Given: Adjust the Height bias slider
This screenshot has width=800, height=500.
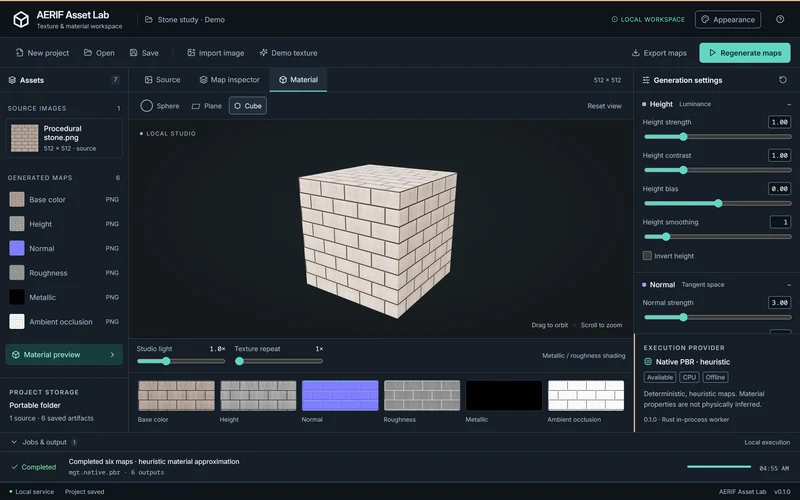Looking at the screenshot, I should coord(718,204).
